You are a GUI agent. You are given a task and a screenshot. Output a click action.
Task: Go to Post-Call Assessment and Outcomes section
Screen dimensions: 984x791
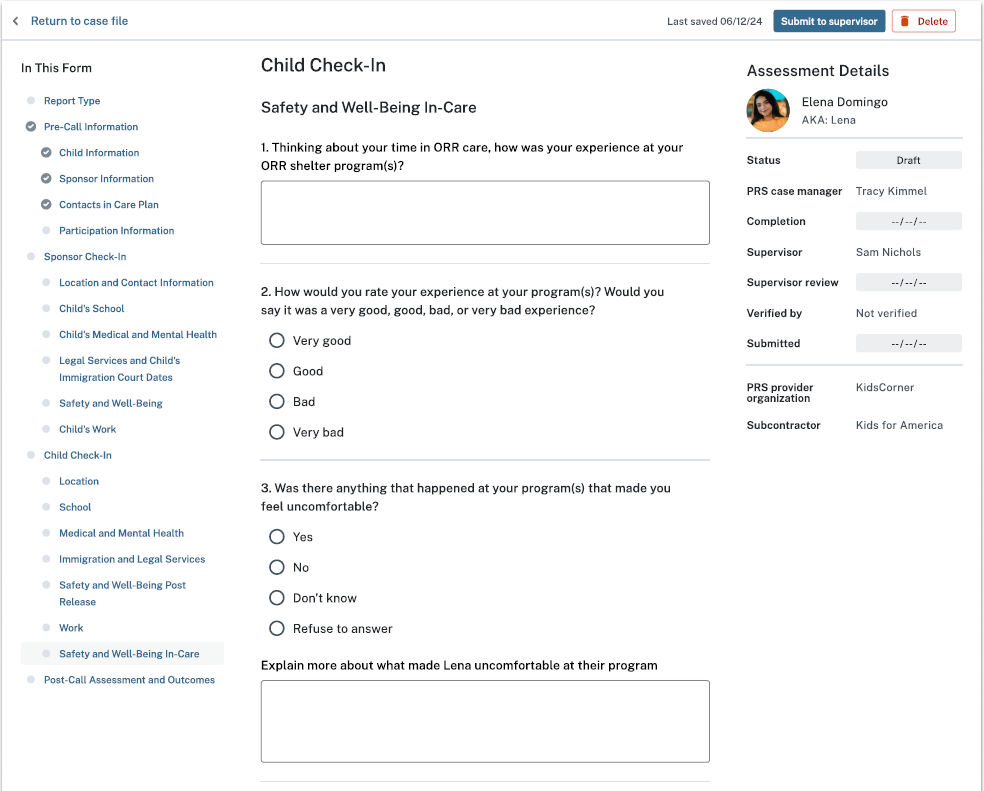pyautogui.click(x=129, y=680)
